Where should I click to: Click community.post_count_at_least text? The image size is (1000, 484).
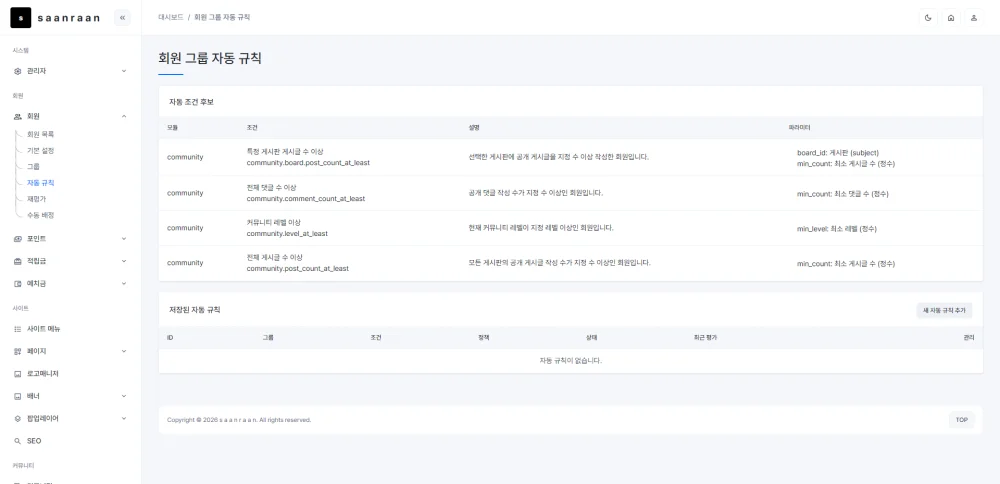click(x=297, y=268)
